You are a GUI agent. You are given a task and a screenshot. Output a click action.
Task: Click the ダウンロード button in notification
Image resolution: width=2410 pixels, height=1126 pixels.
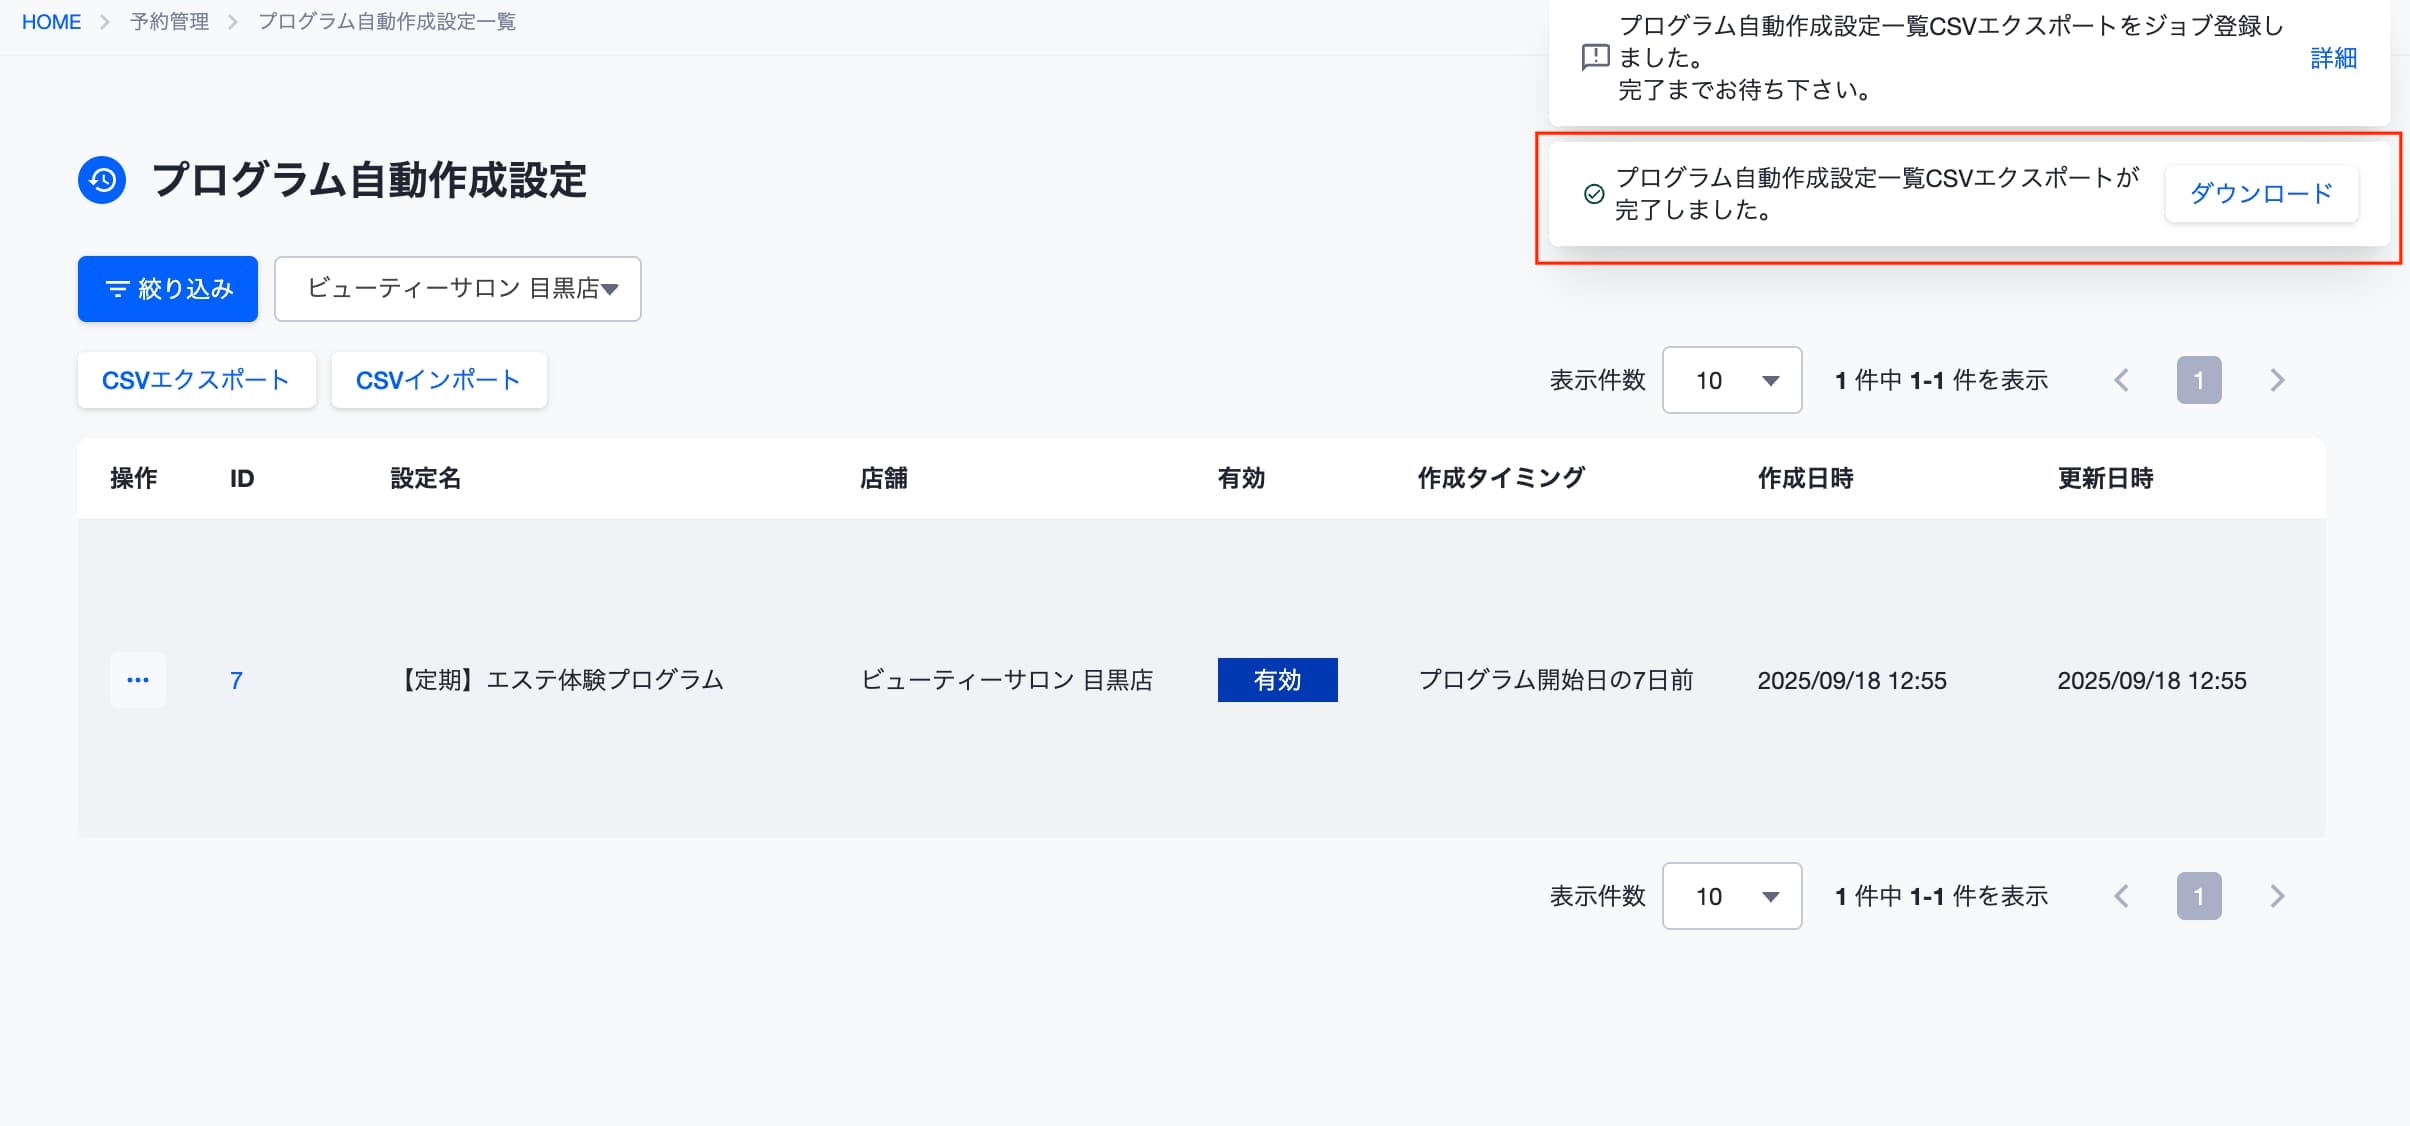(2261, 194)
